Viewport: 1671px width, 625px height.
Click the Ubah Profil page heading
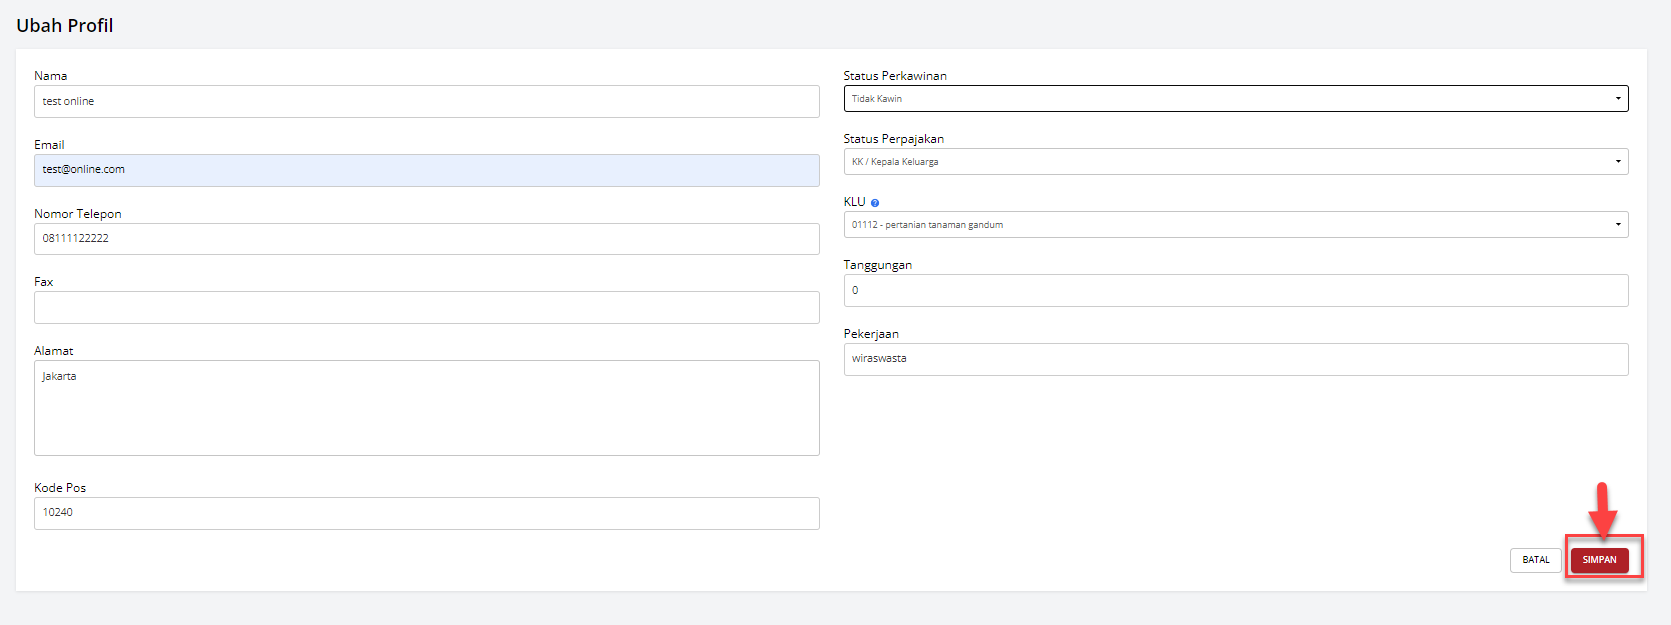[x=65, y=26]
